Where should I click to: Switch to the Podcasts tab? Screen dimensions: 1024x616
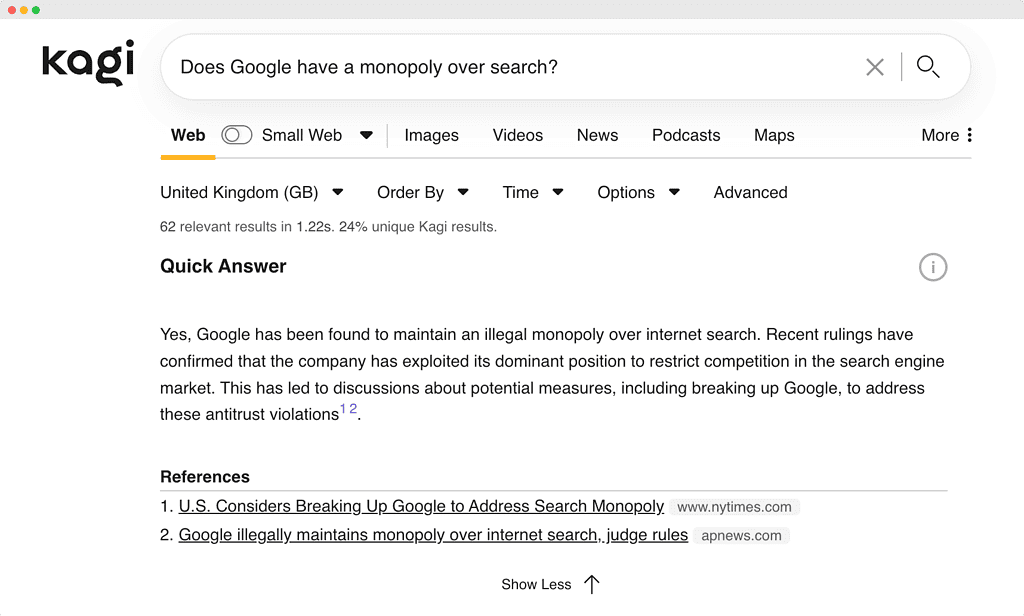pos(685,135)
